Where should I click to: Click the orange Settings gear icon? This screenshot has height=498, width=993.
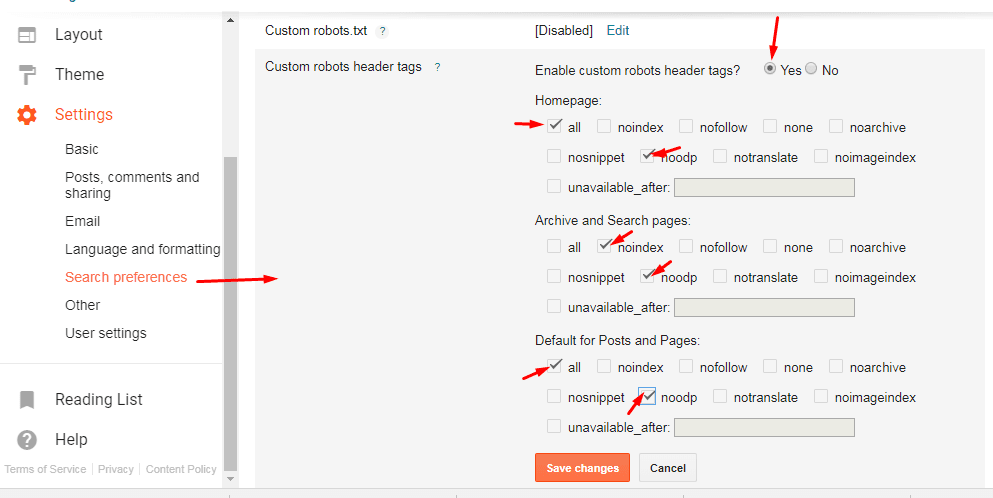tap(27, 115)
